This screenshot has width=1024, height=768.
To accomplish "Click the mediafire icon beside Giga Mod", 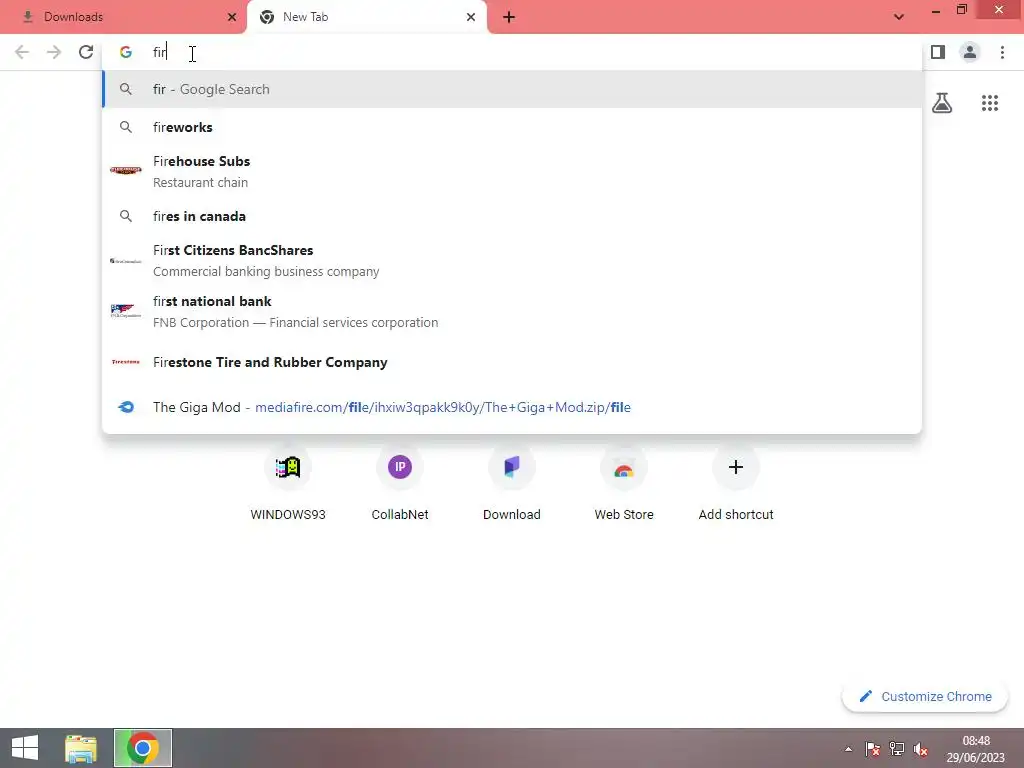I will click(126, 407).
